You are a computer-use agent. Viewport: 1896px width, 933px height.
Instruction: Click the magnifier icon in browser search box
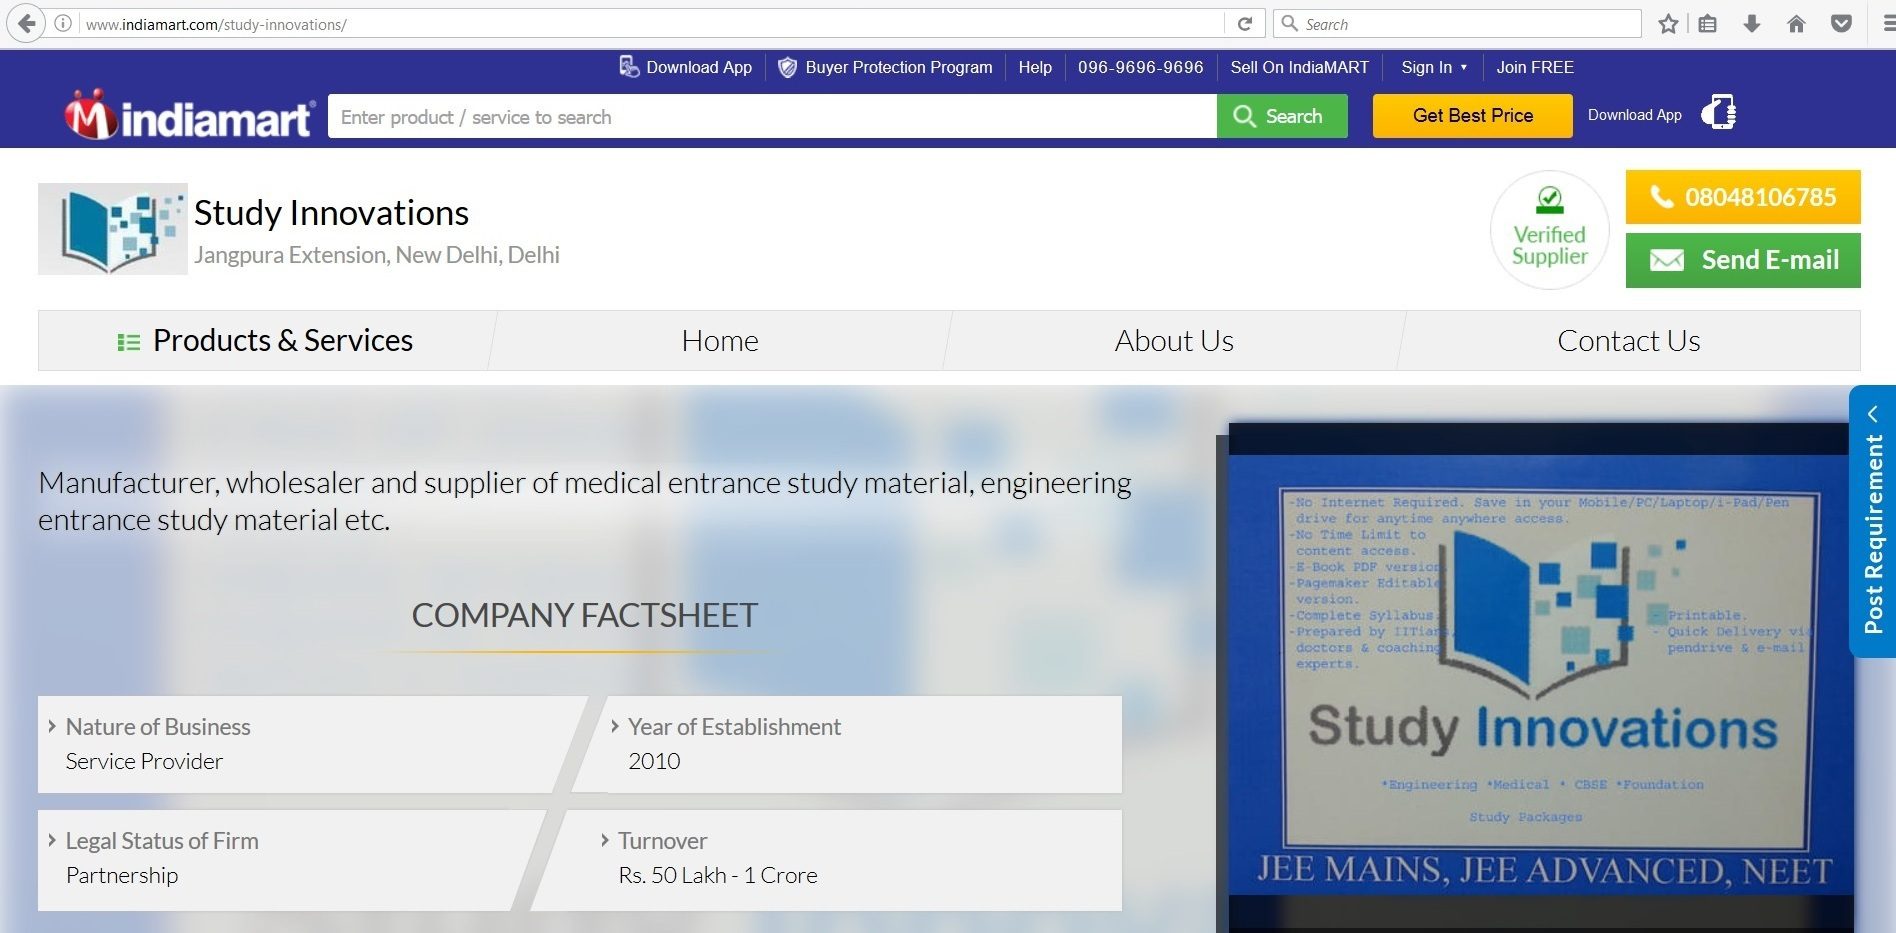(x=1290, y=24)
